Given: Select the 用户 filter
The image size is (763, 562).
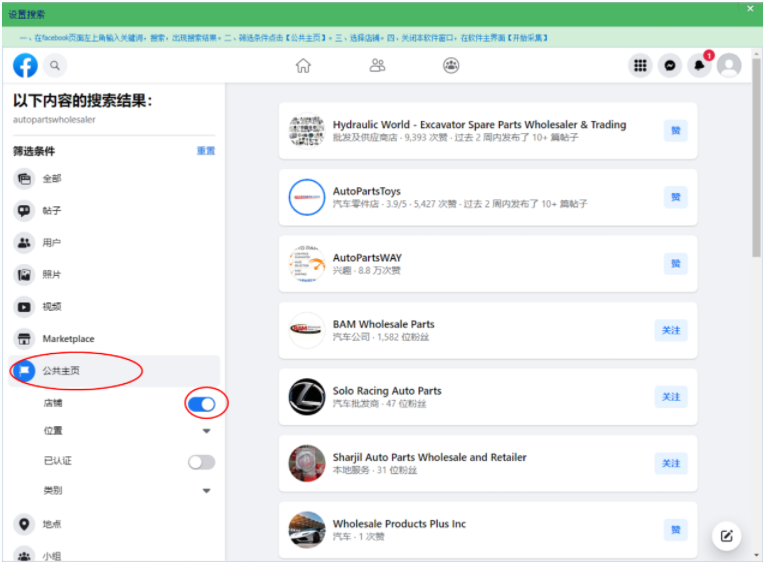Looking at the screenshot, I should (114, 242).
